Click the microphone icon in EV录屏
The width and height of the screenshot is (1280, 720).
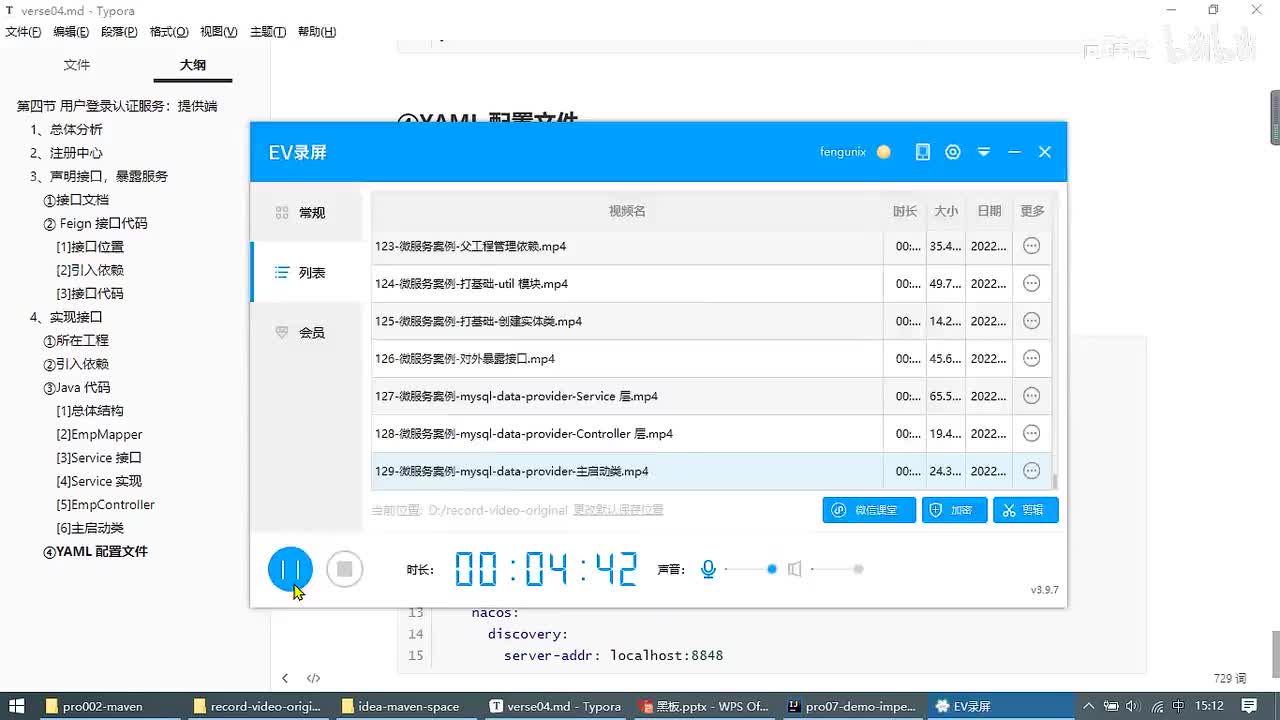(x=708, y=569)
